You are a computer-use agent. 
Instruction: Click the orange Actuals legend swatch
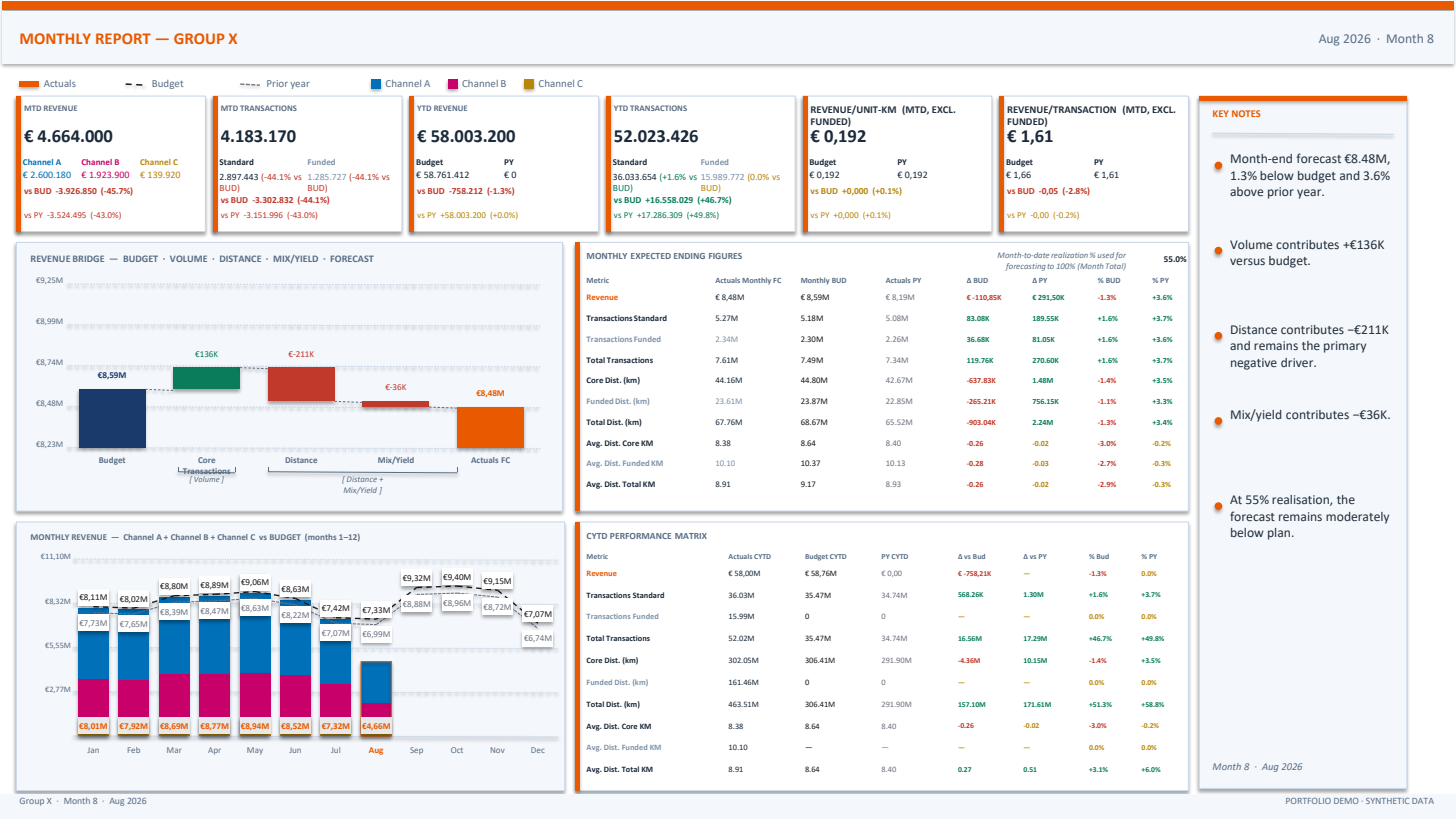[x=29, y=84]
